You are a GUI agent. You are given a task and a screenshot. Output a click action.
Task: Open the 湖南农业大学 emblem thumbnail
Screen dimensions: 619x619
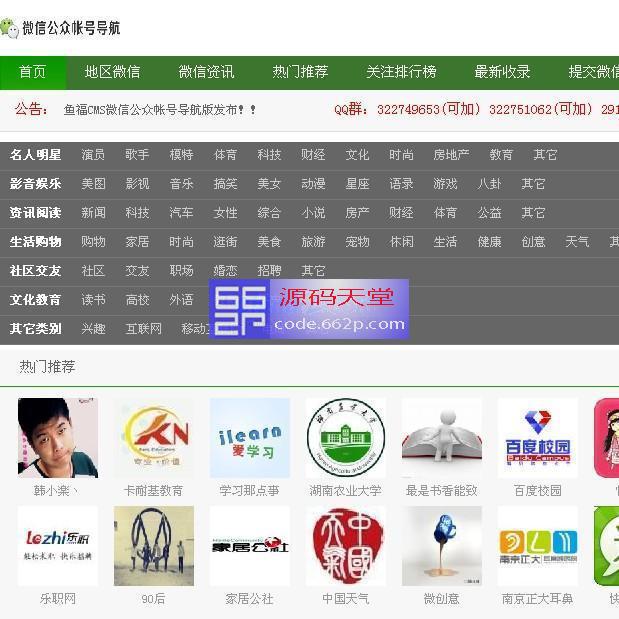click(x=346, y=438)
